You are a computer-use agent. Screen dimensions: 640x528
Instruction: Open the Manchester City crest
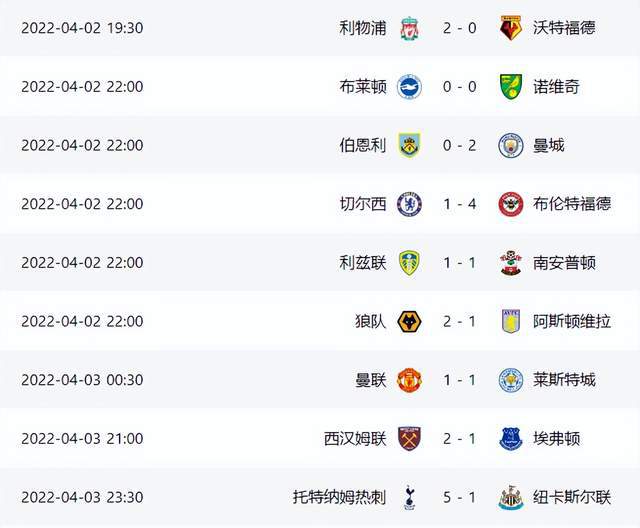[511, 145]
